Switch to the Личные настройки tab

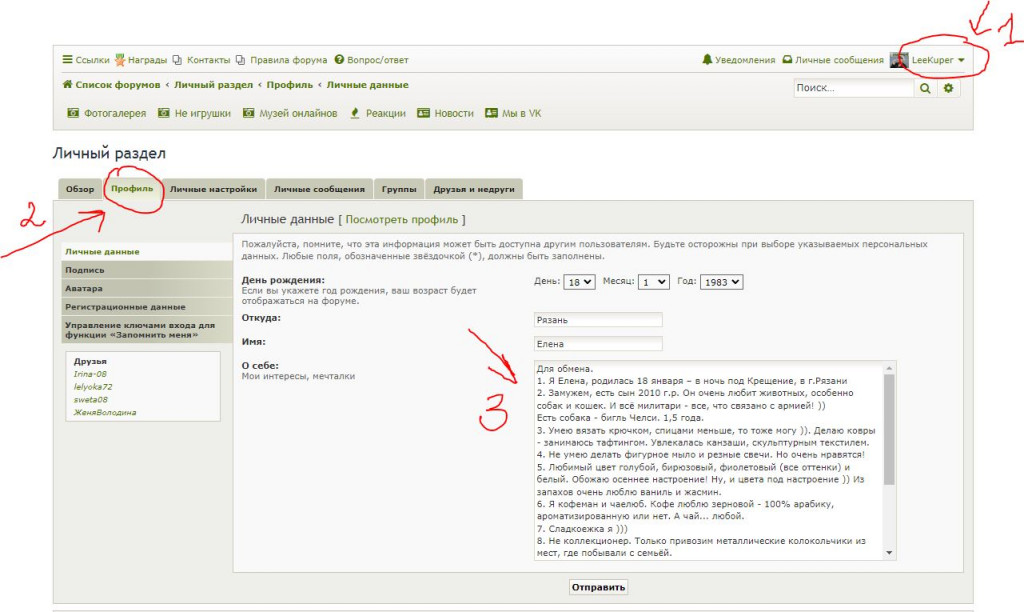pyautogui.click(x=212, y=189)
